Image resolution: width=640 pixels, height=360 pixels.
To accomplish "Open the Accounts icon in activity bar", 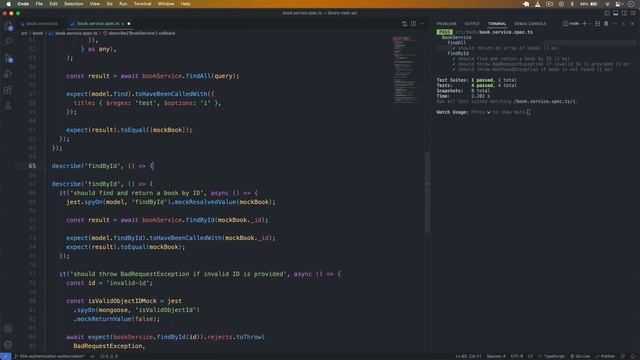I will pos(8,329).
